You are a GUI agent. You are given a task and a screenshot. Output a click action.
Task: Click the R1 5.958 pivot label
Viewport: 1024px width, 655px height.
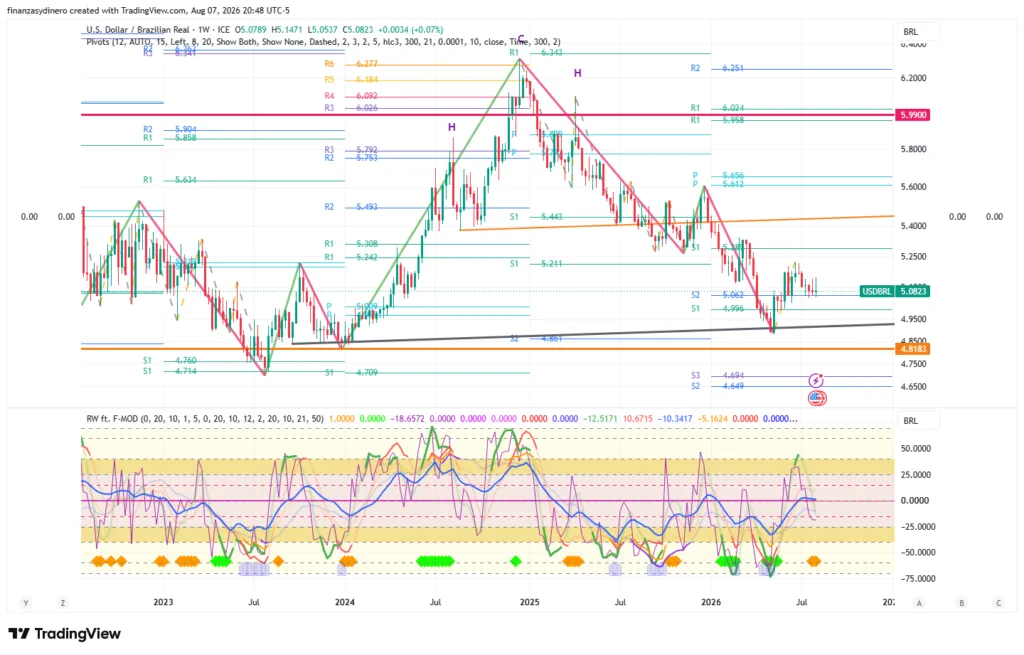click(x=717, y=120)
